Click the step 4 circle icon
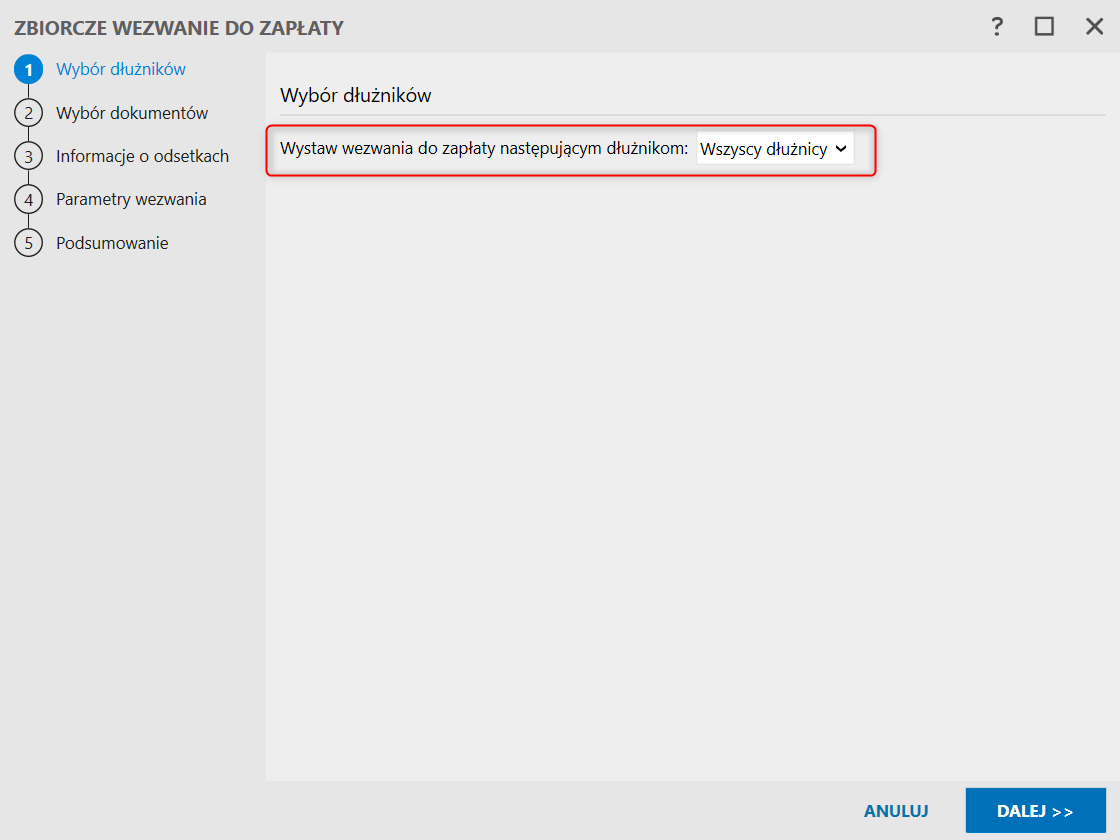 (29, 199)
